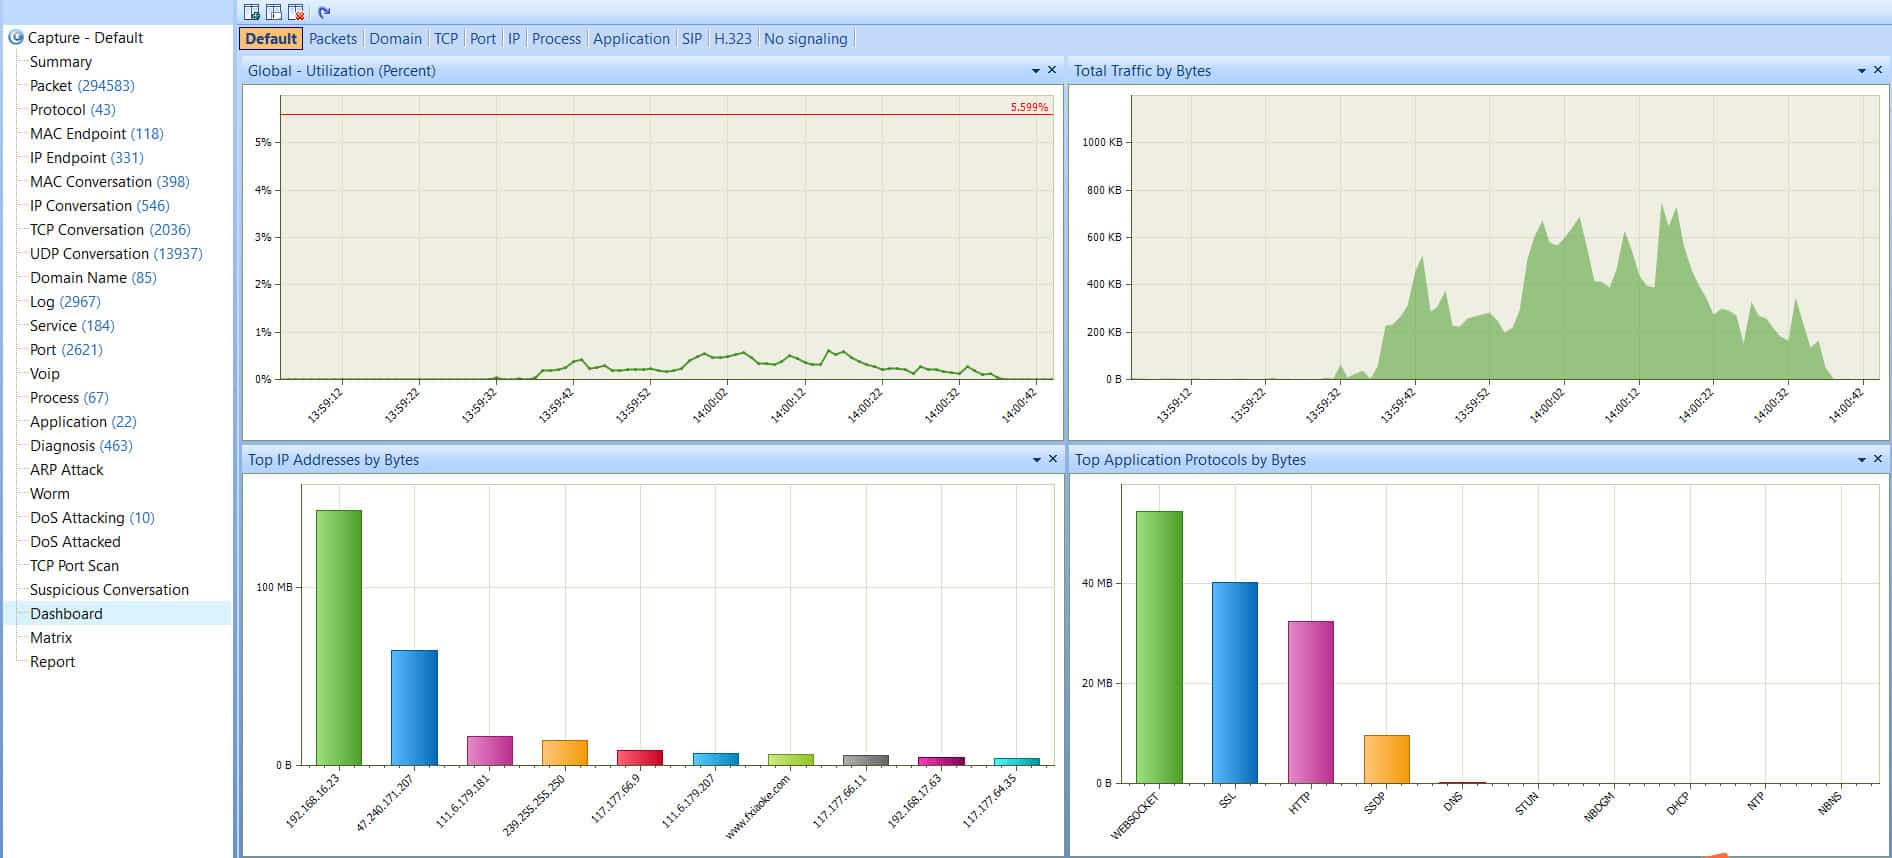Switch to the Process dashboard tab
The image size is (1892, 858).
(x=556, y=39)
